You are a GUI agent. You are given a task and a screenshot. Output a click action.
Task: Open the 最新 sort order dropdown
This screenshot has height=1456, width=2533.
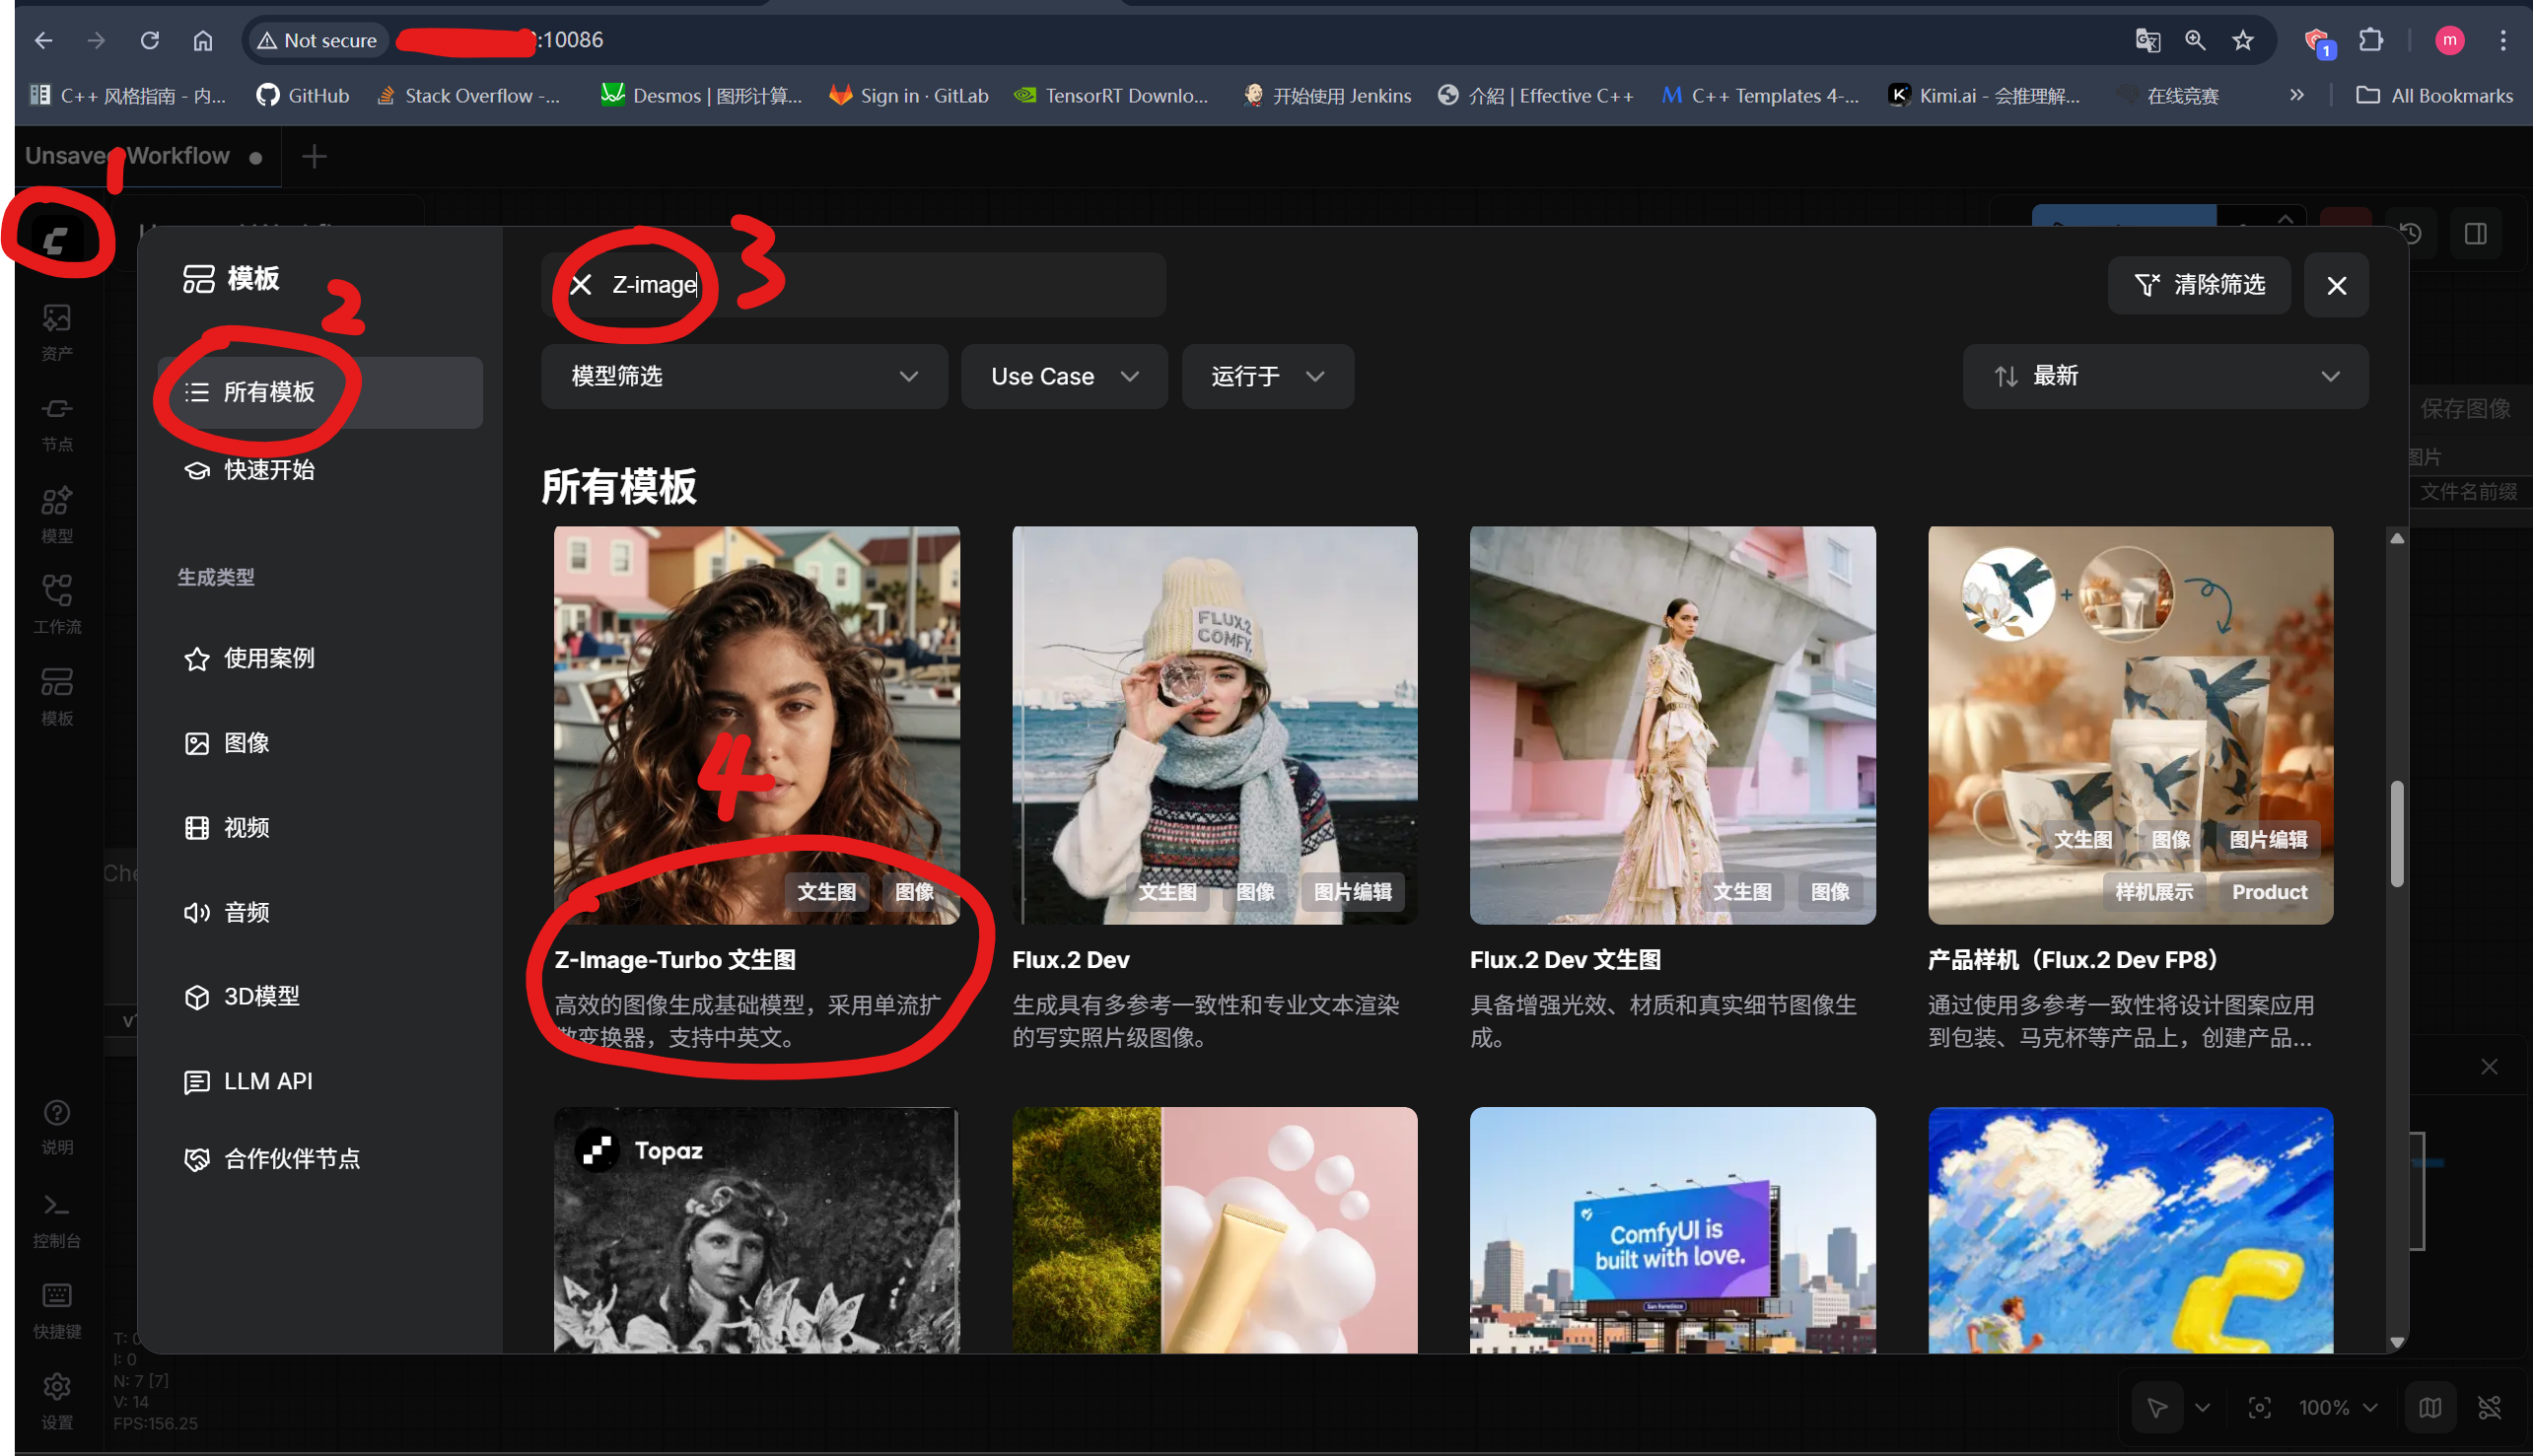tap(2164, 376)
